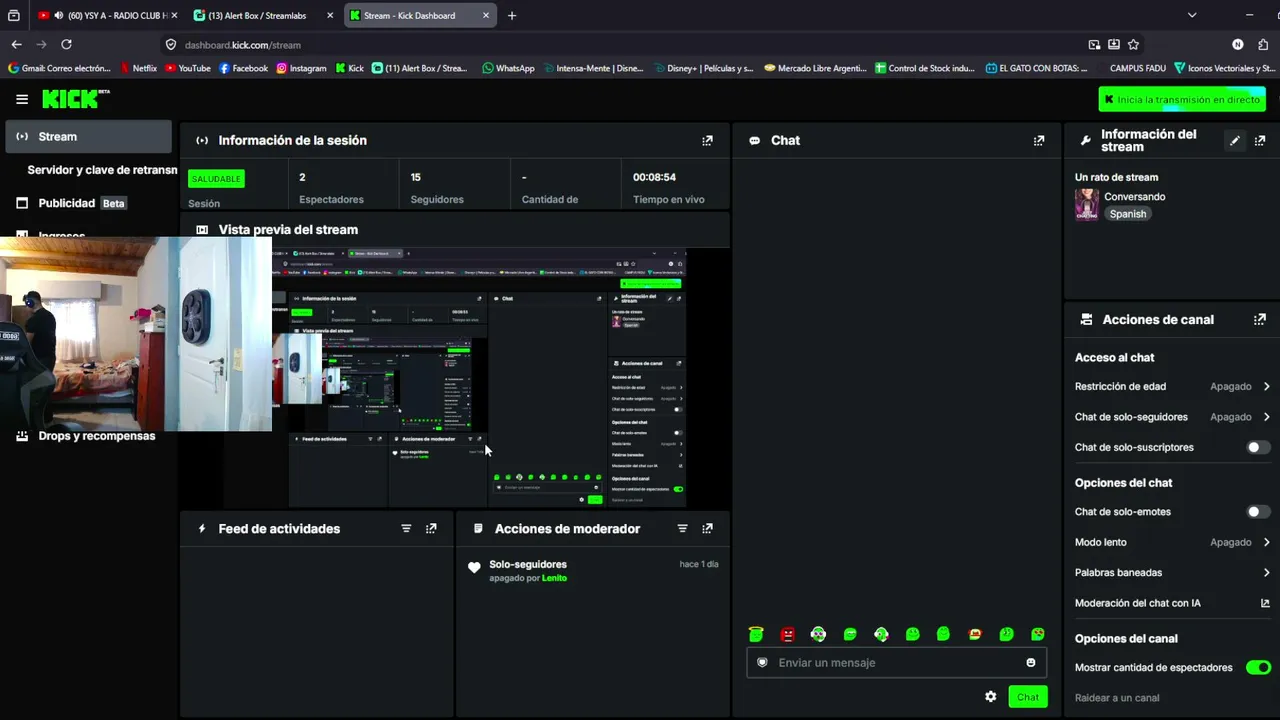Pop out the Acciones de moderador panel
Screen dimensions: 1280x720
coord(707,529)
